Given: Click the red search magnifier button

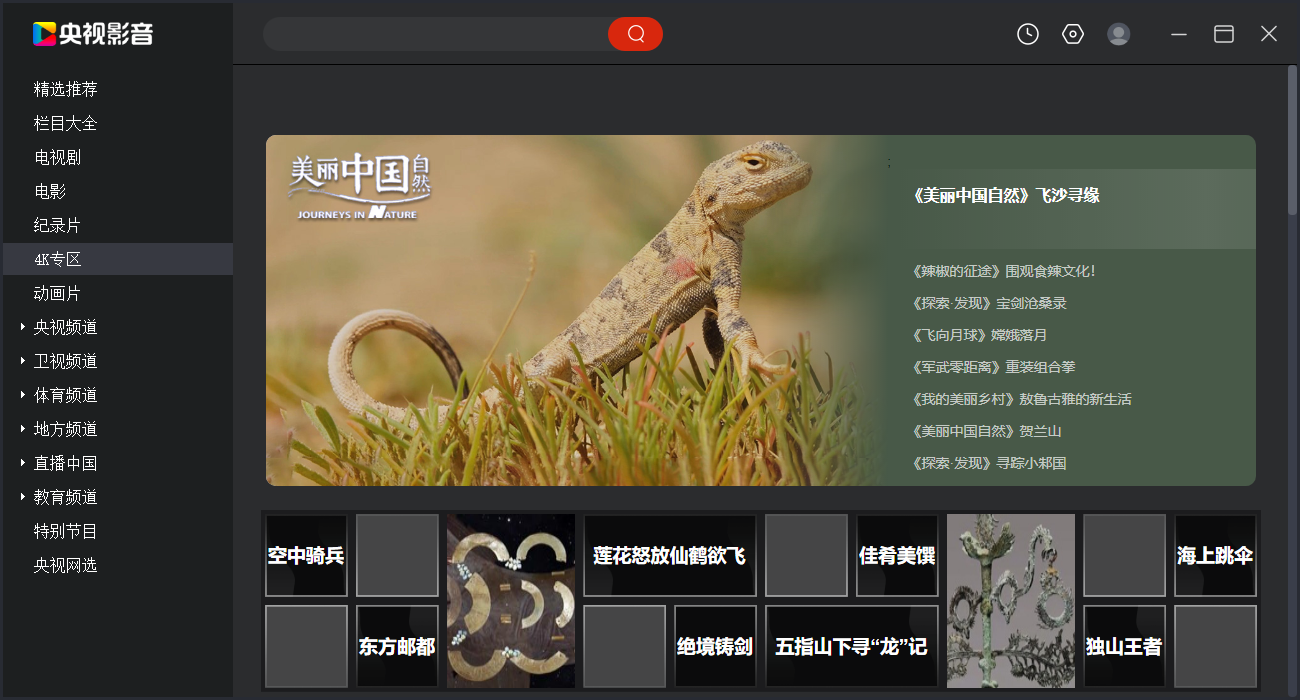Looking at the screenshot, I should click(x=635, y=34).
